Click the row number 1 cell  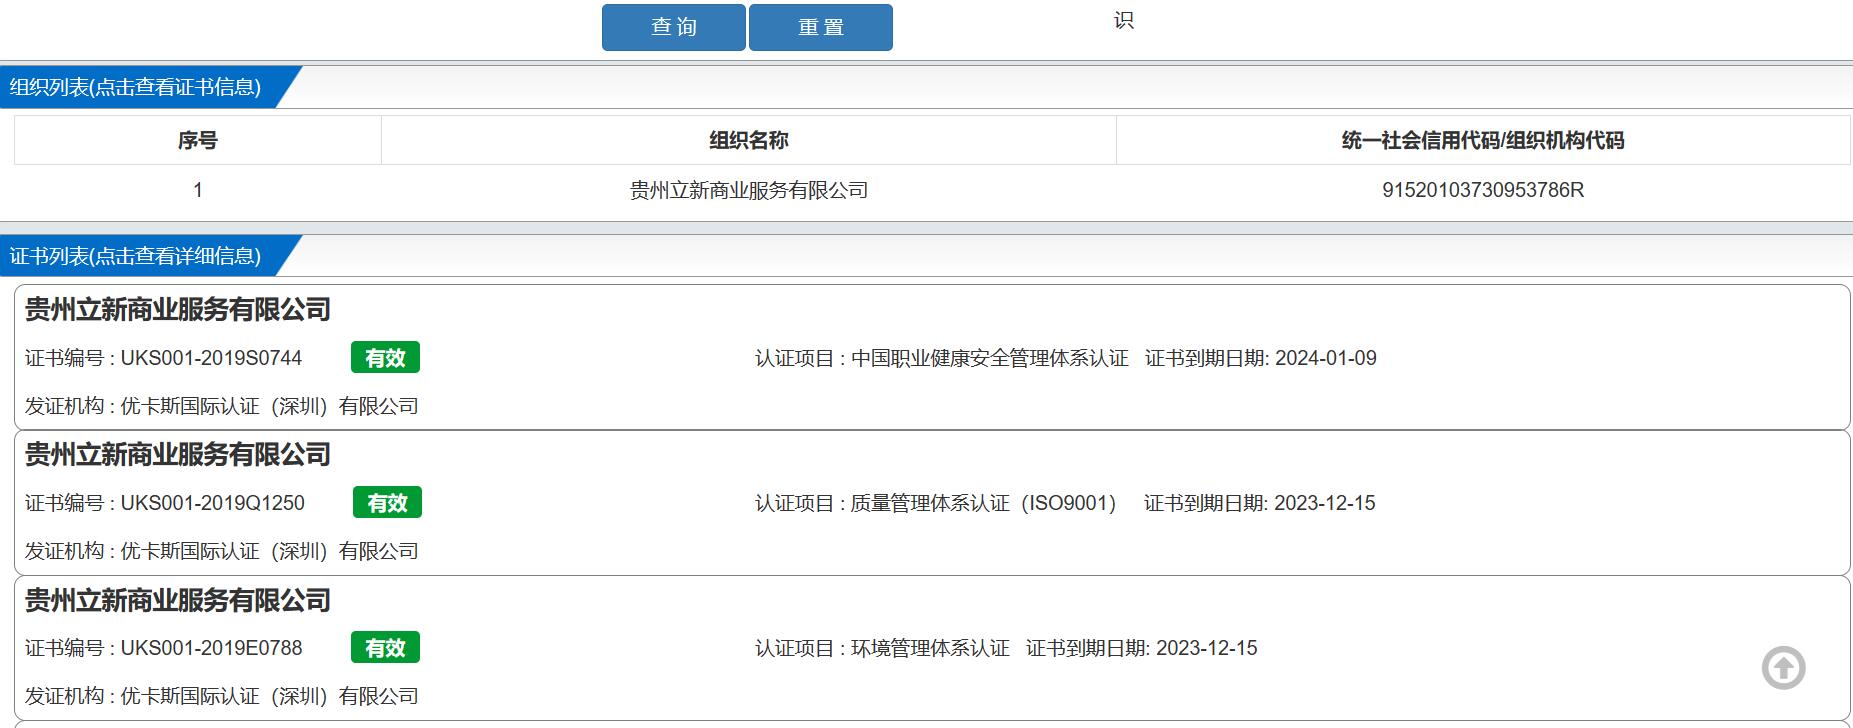point(198,190)
